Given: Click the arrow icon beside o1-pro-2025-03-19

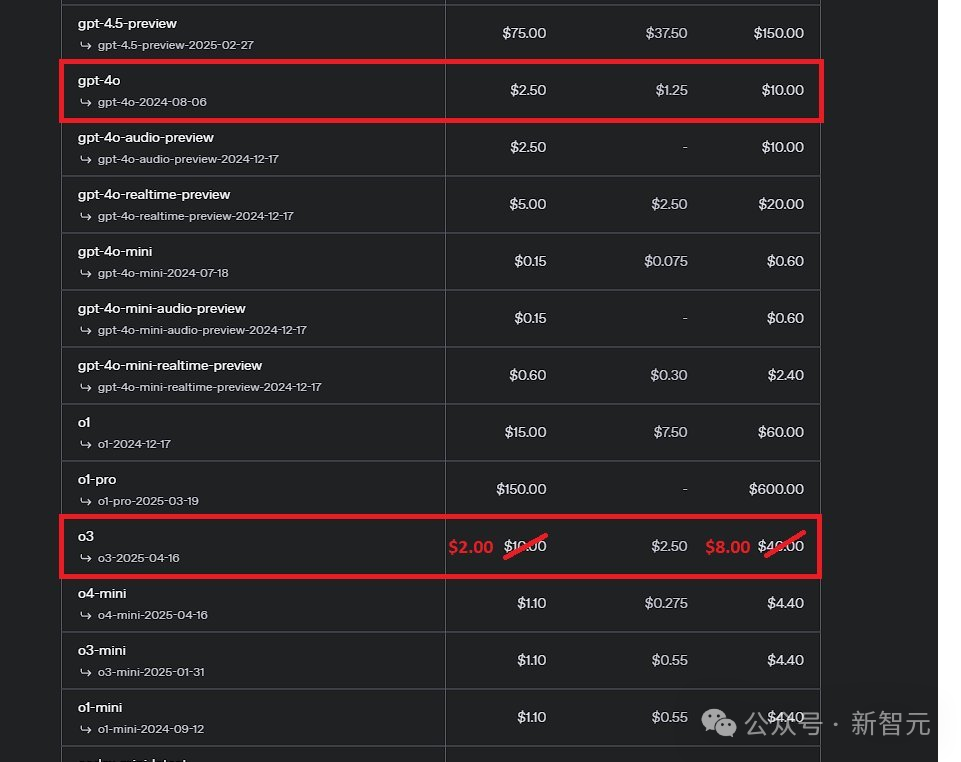Looking at the screenshot, I should pos(86,501).
